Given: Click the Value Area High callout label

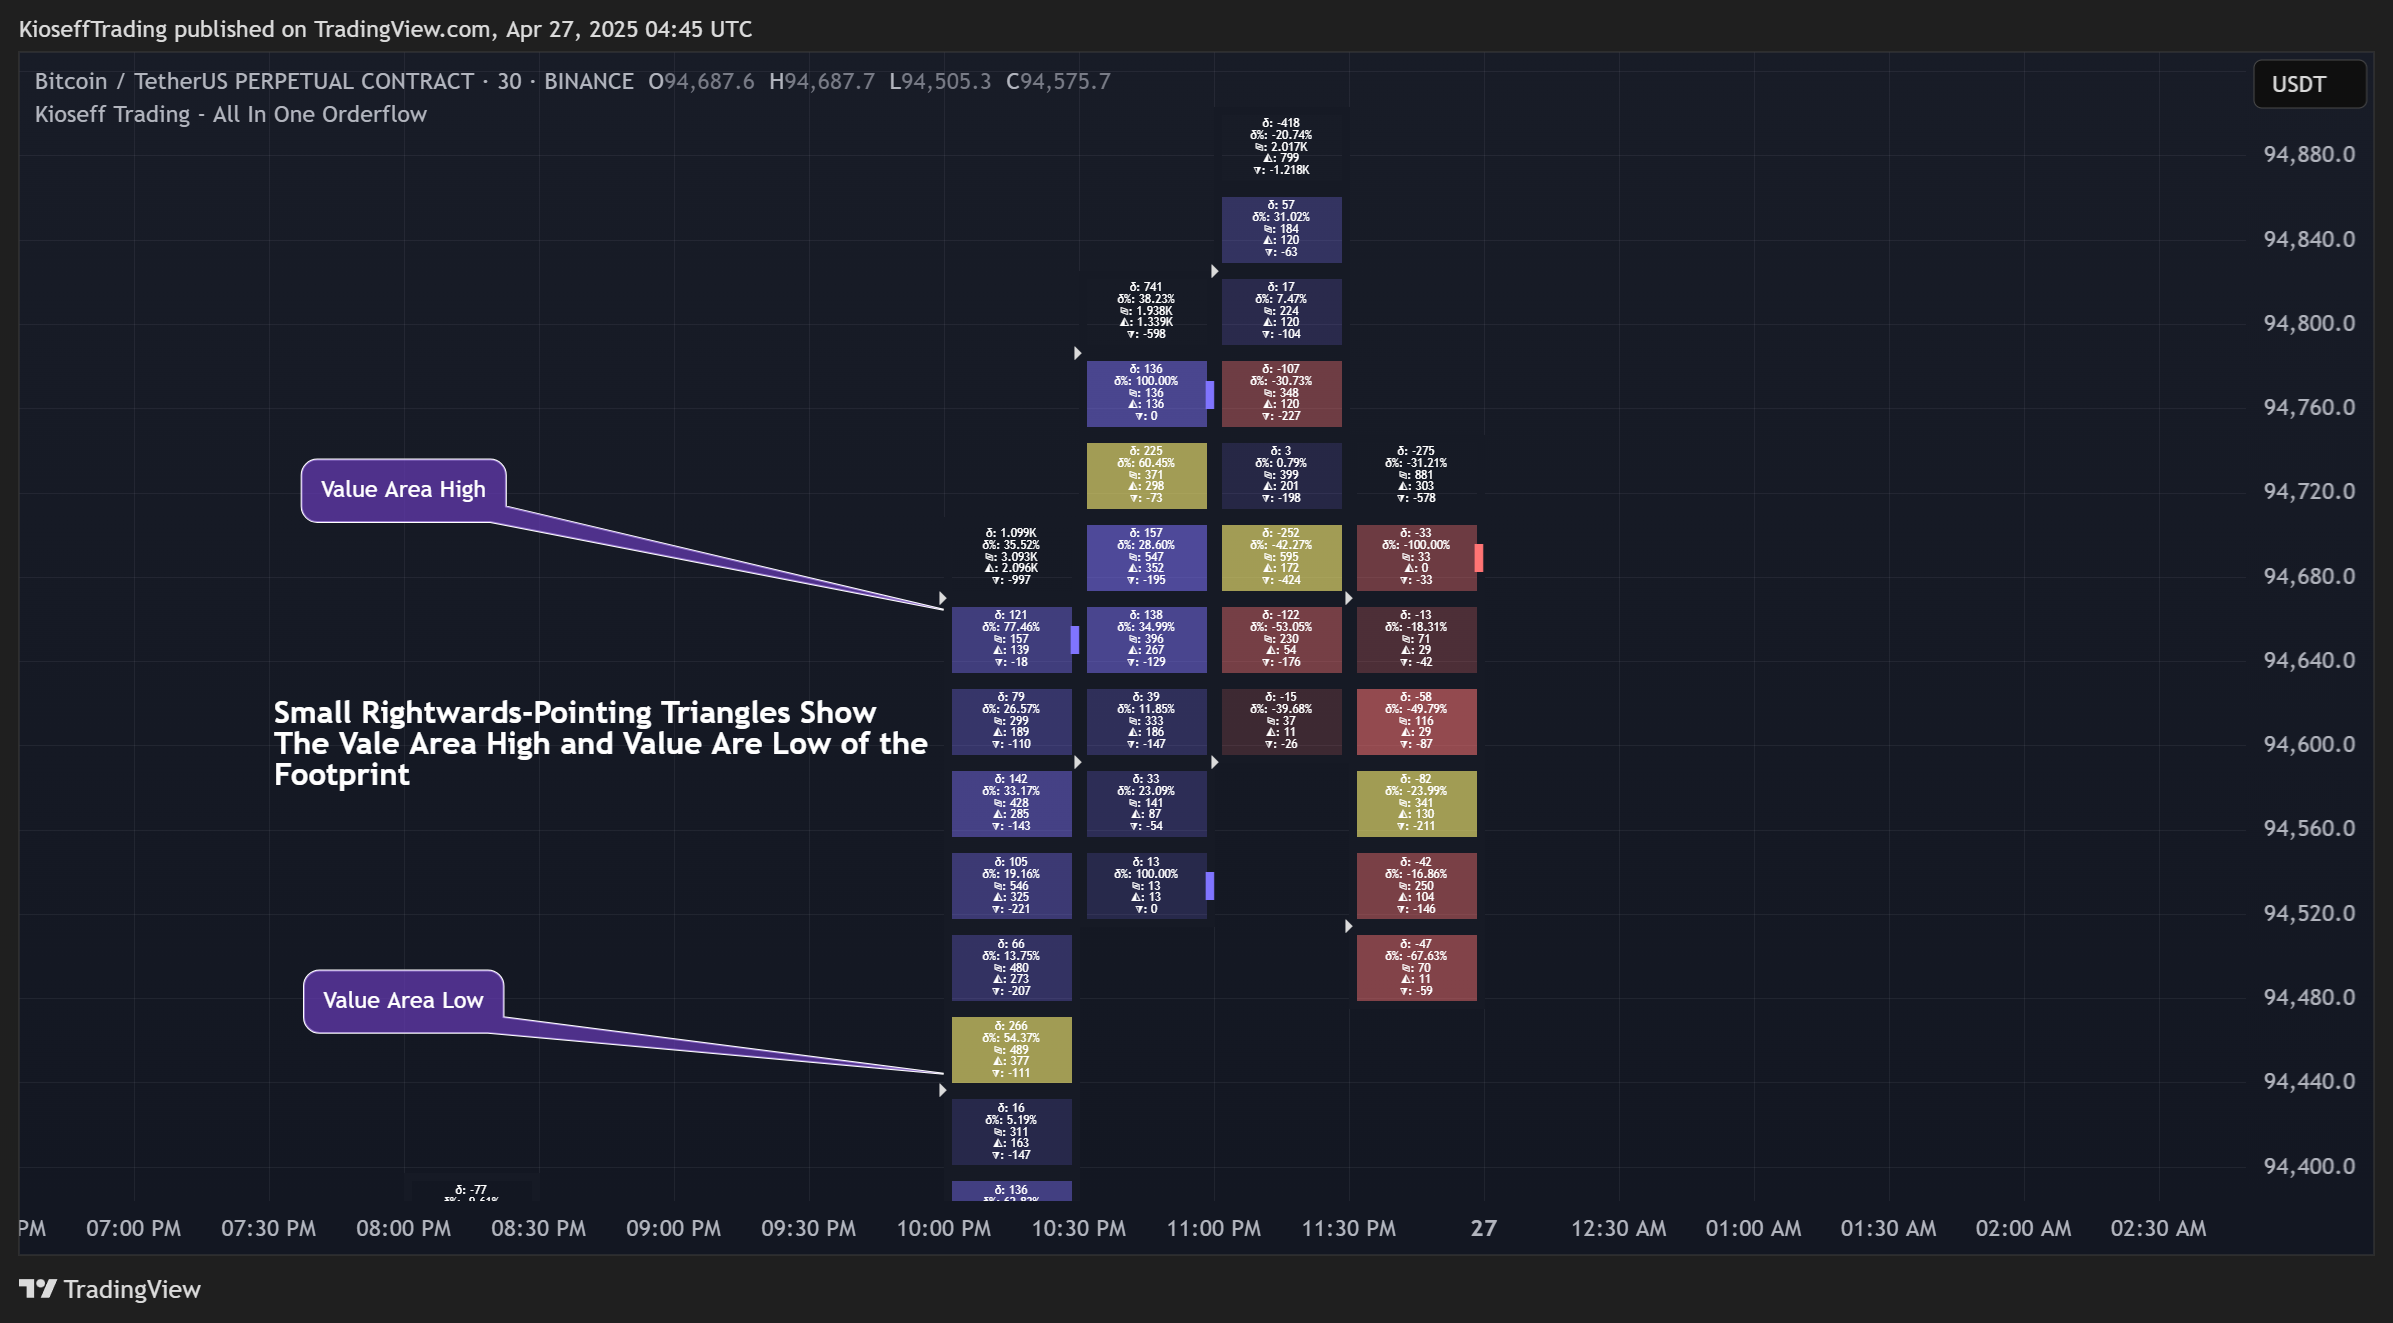Looking at the screenshot, I should 403,490.
